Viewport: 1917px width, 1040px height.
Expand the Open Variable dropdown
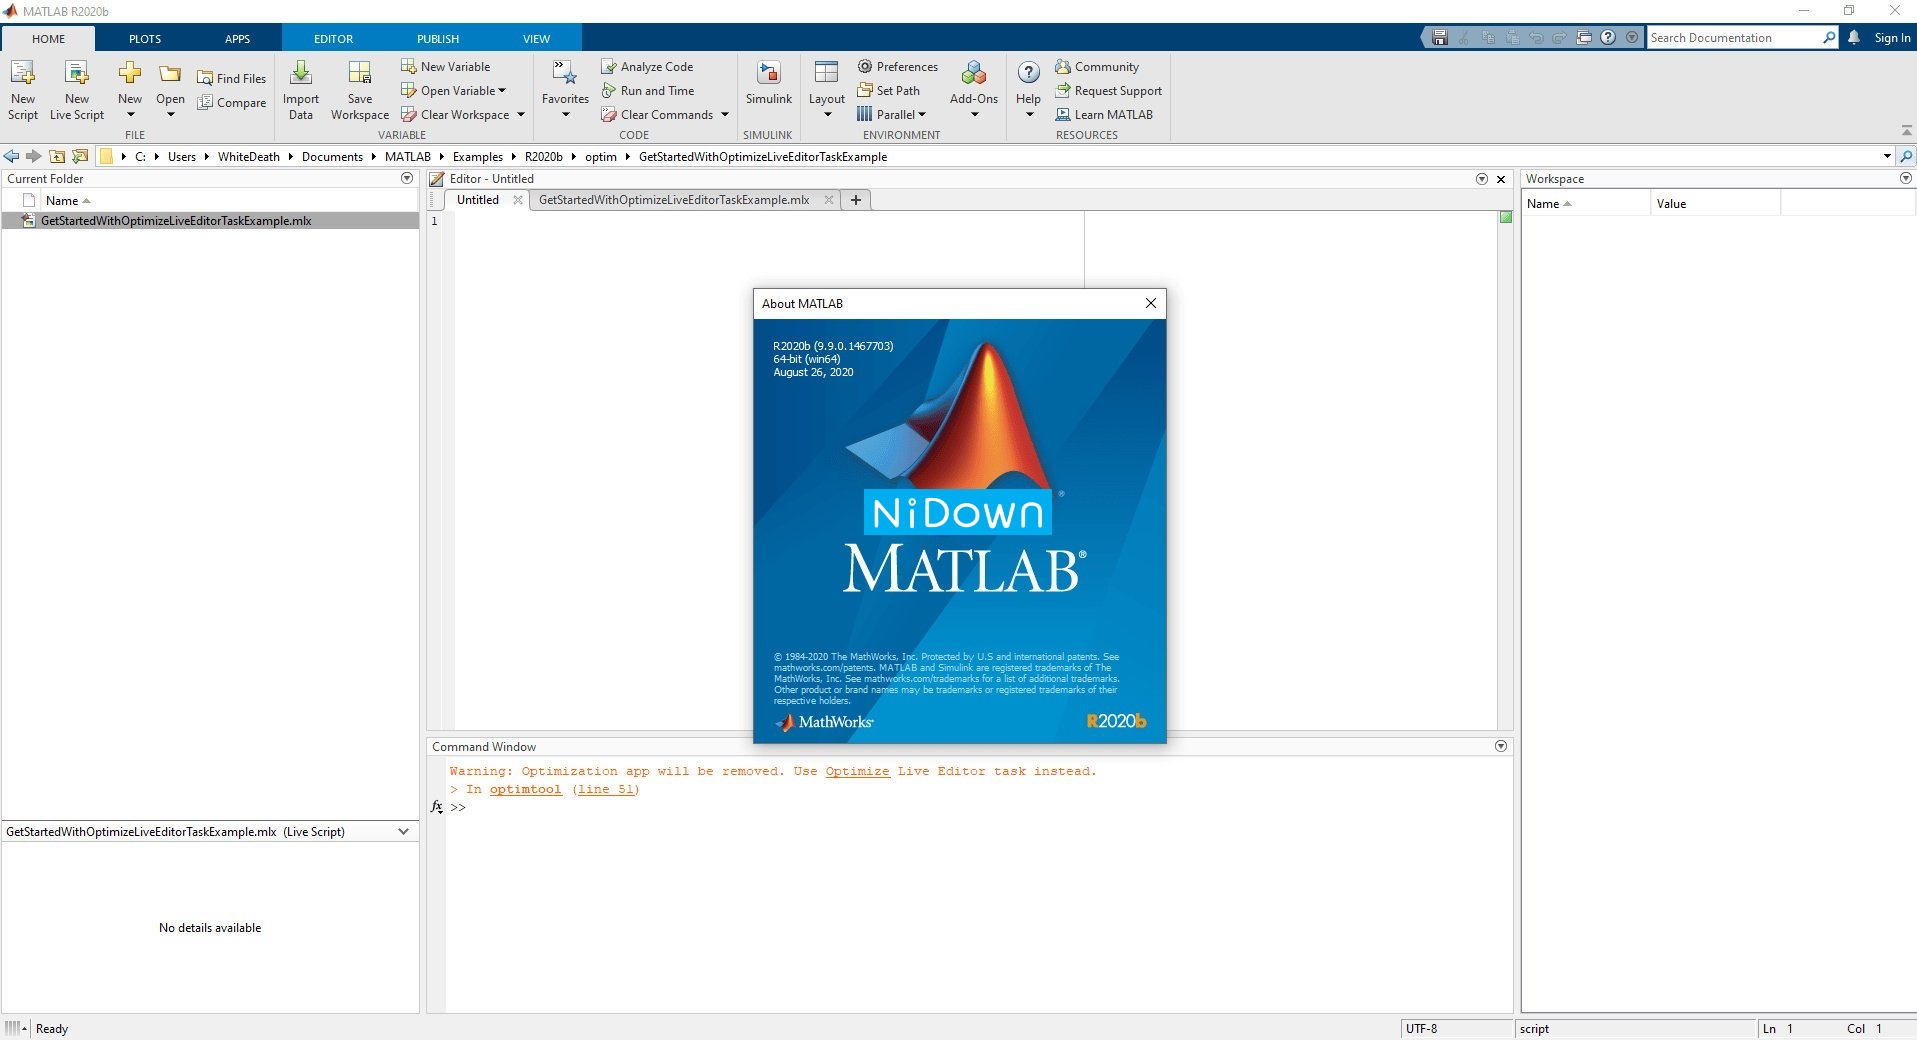coord(500,90)
